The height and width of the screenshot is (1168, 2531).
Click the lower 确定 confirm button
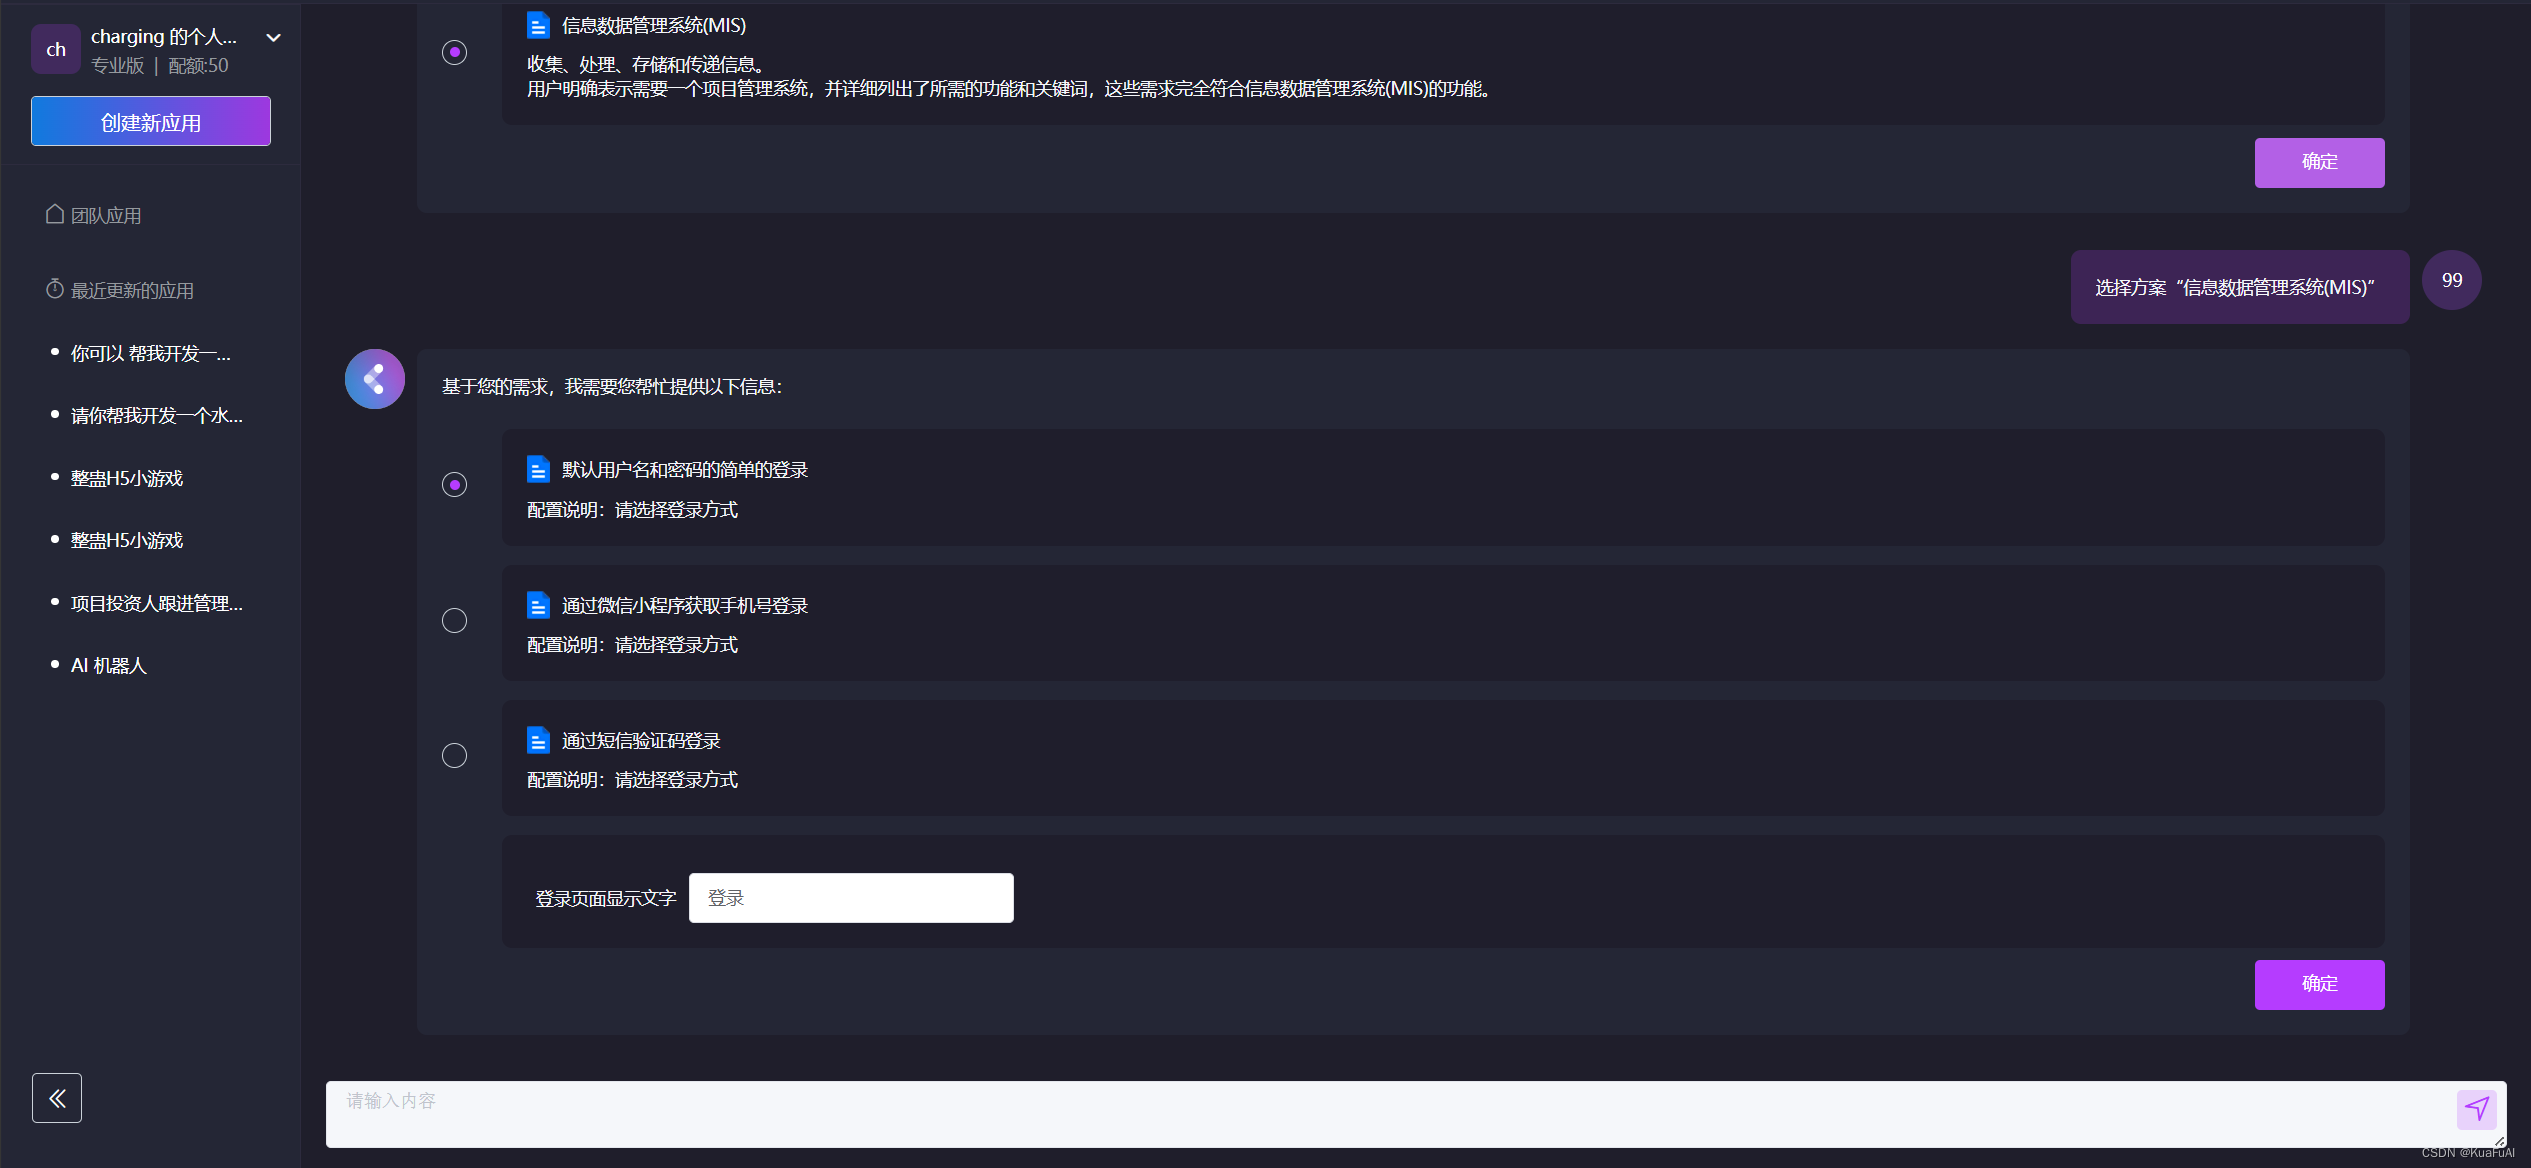(2318, 984)
